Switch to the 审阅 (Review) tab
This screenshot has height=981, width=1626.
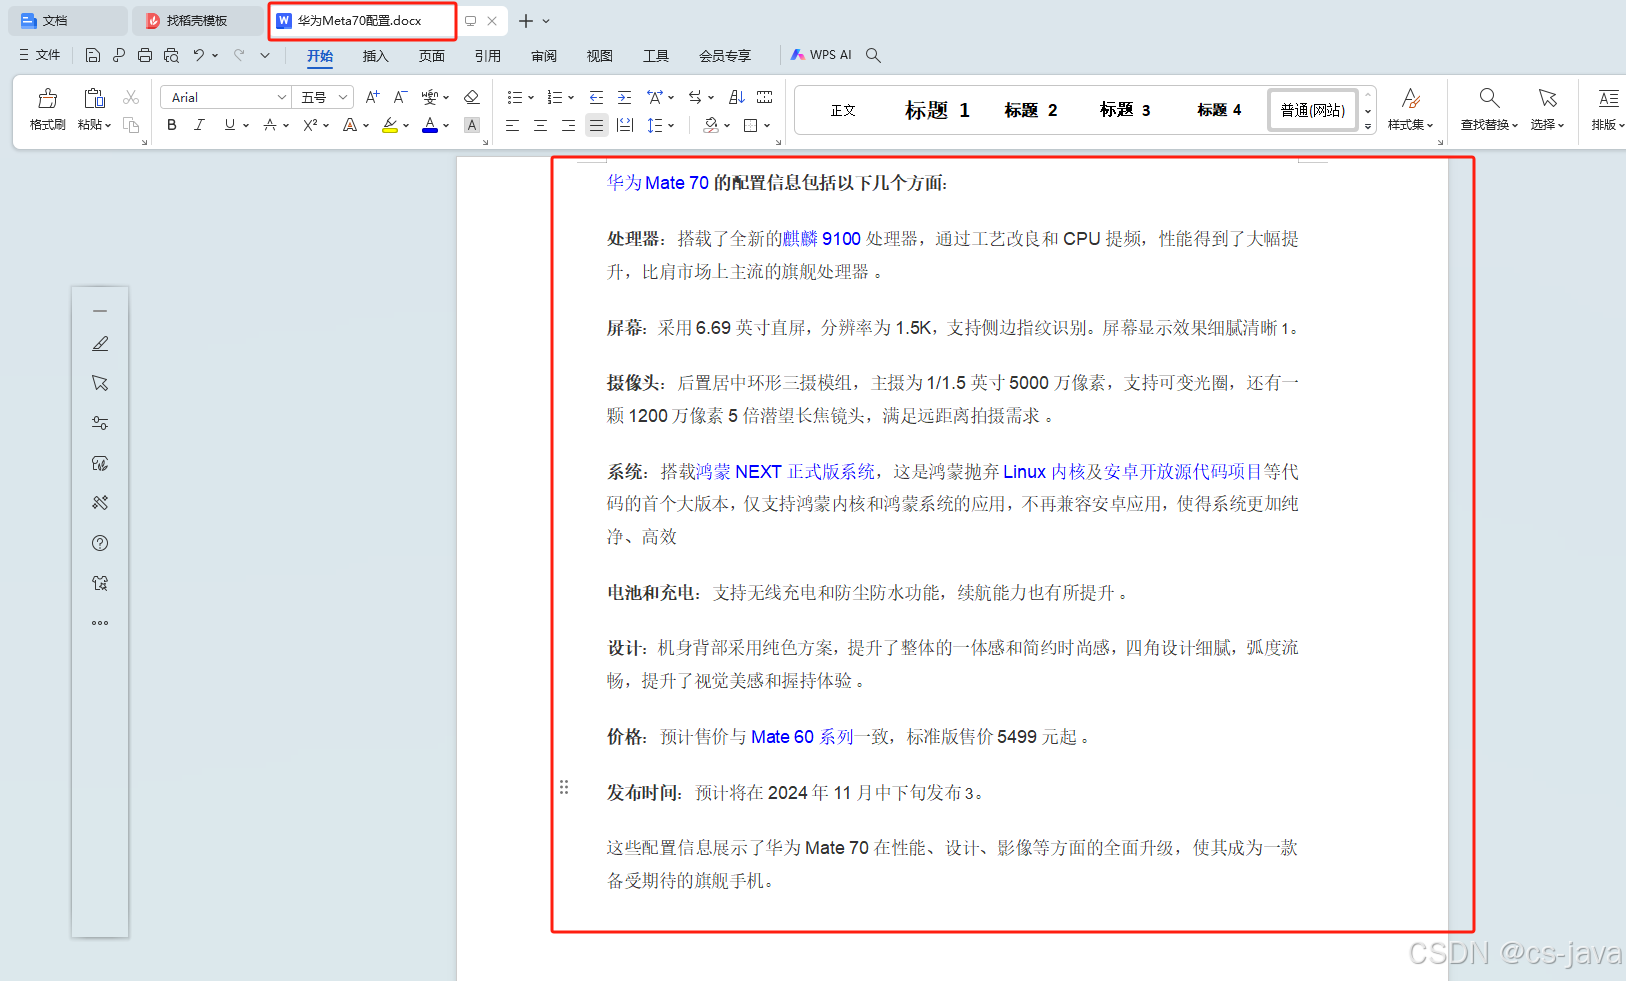[x=544, y=56]
